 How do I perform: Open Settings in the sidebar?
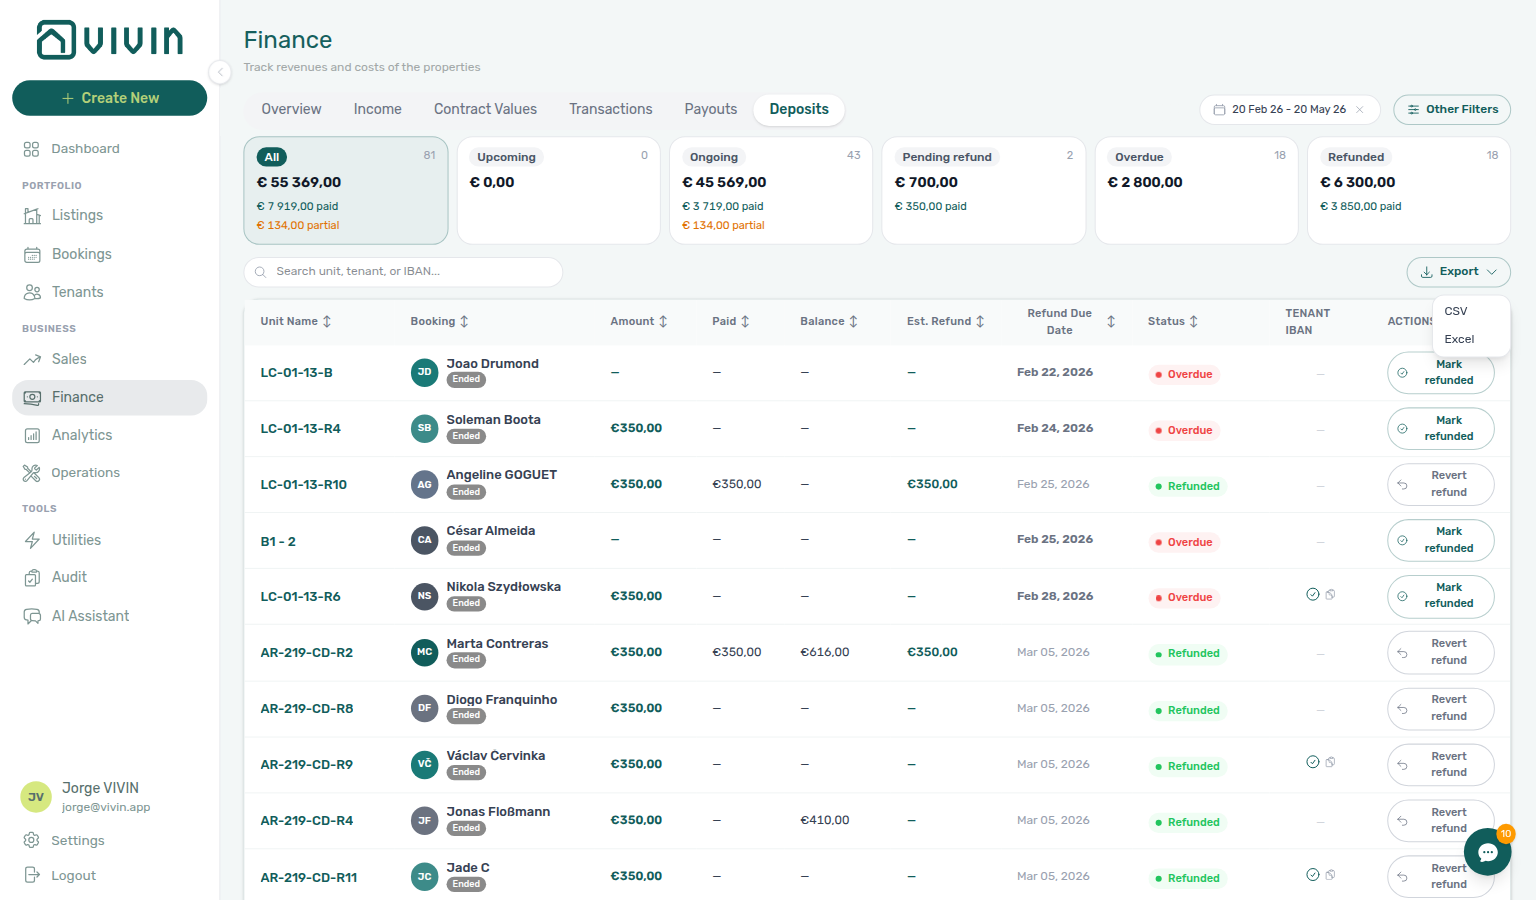point(109,841)
